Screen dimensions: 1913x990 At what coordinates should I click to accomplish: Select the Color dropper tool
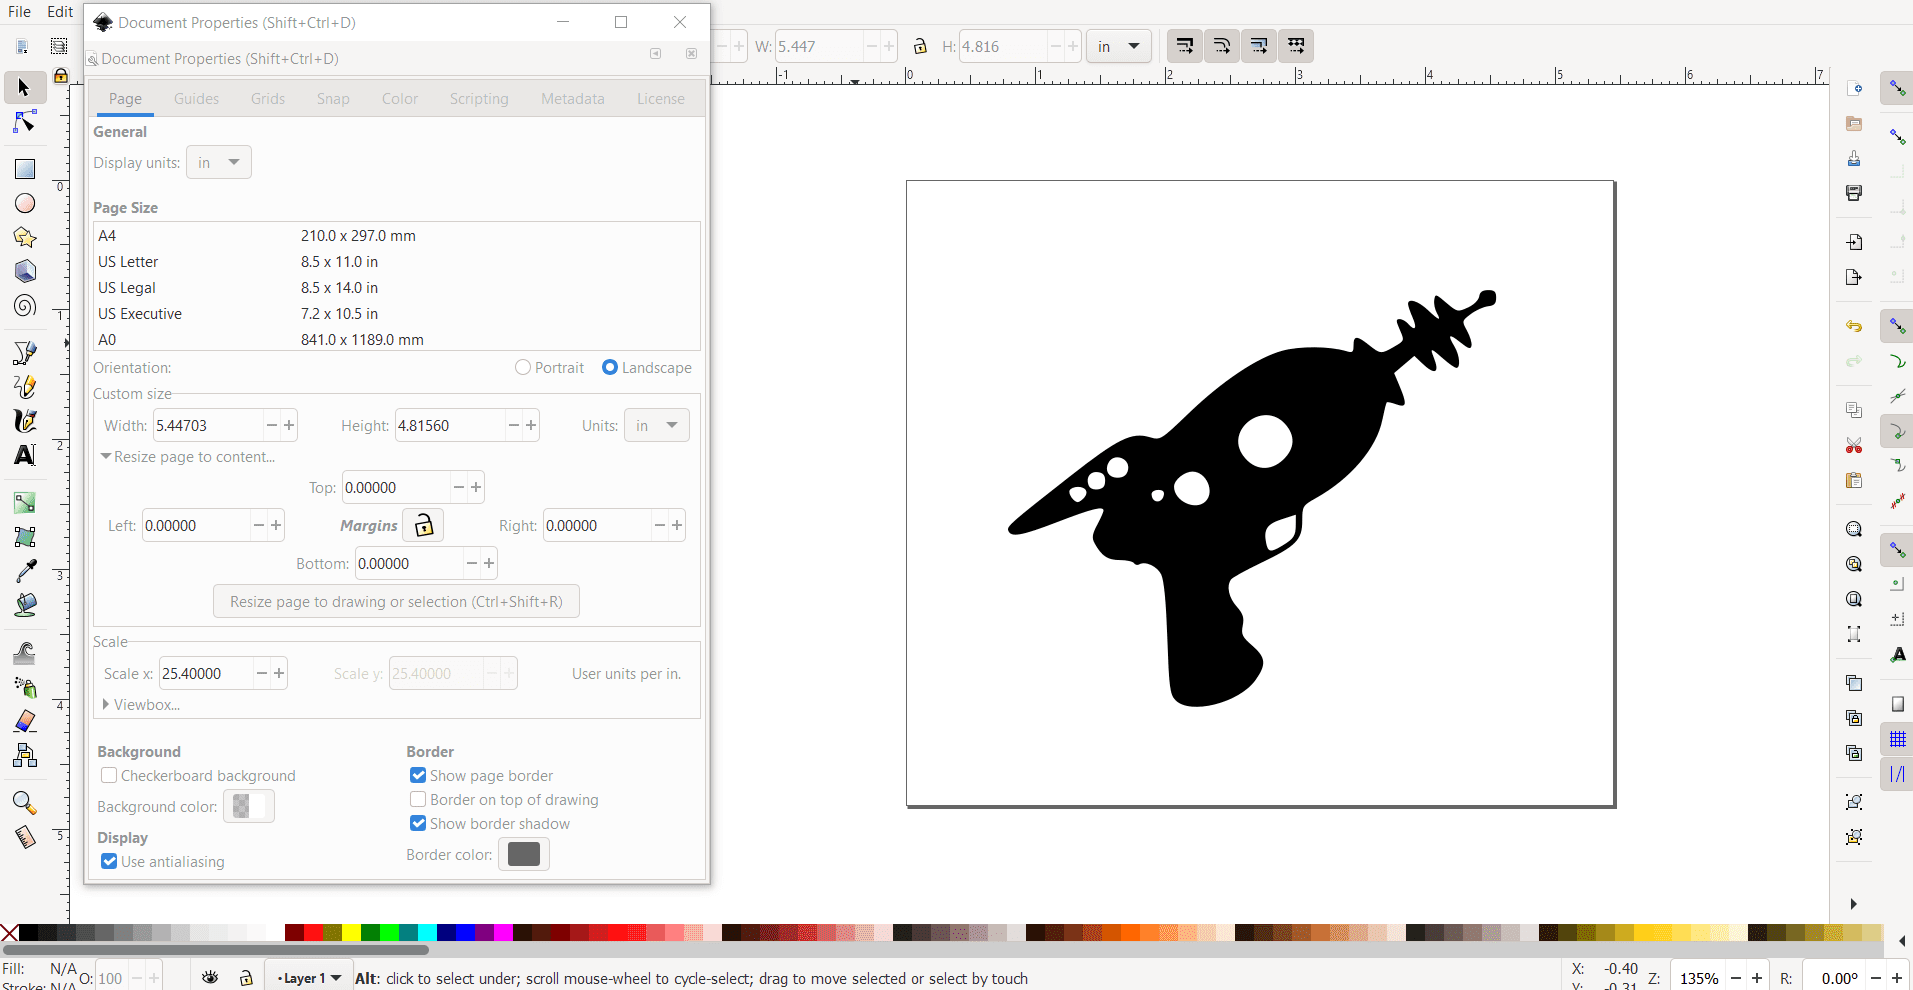(25, 570)
